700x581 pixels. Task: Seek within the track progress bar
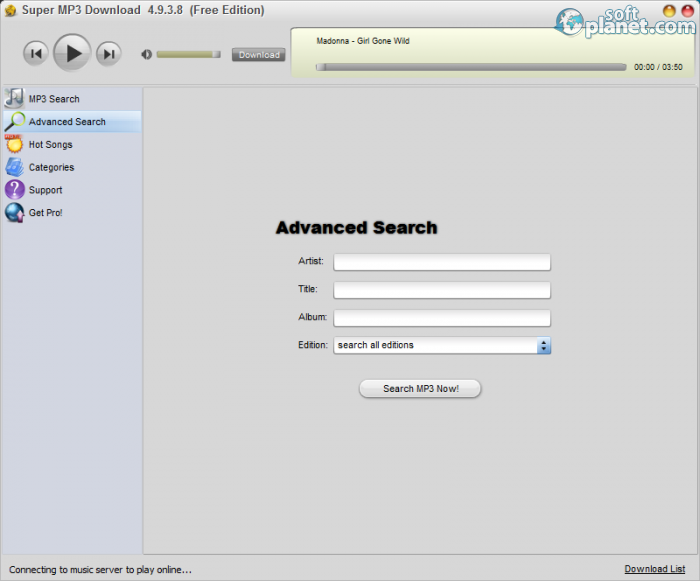[x=471, y=67]
